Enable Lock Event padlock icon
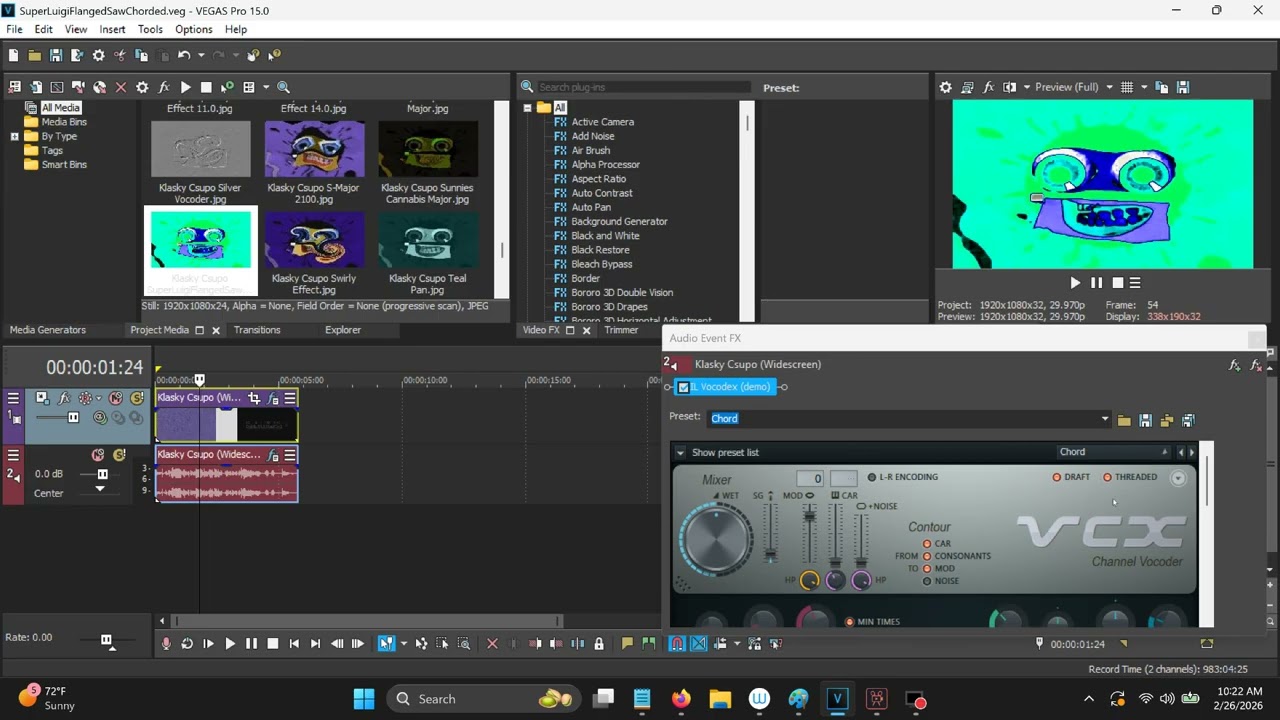 [x=599, y=644]
